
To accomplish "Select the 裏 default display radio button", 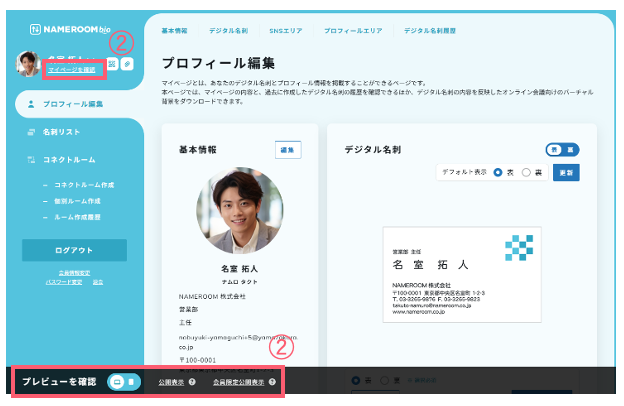I will point(526,172).
